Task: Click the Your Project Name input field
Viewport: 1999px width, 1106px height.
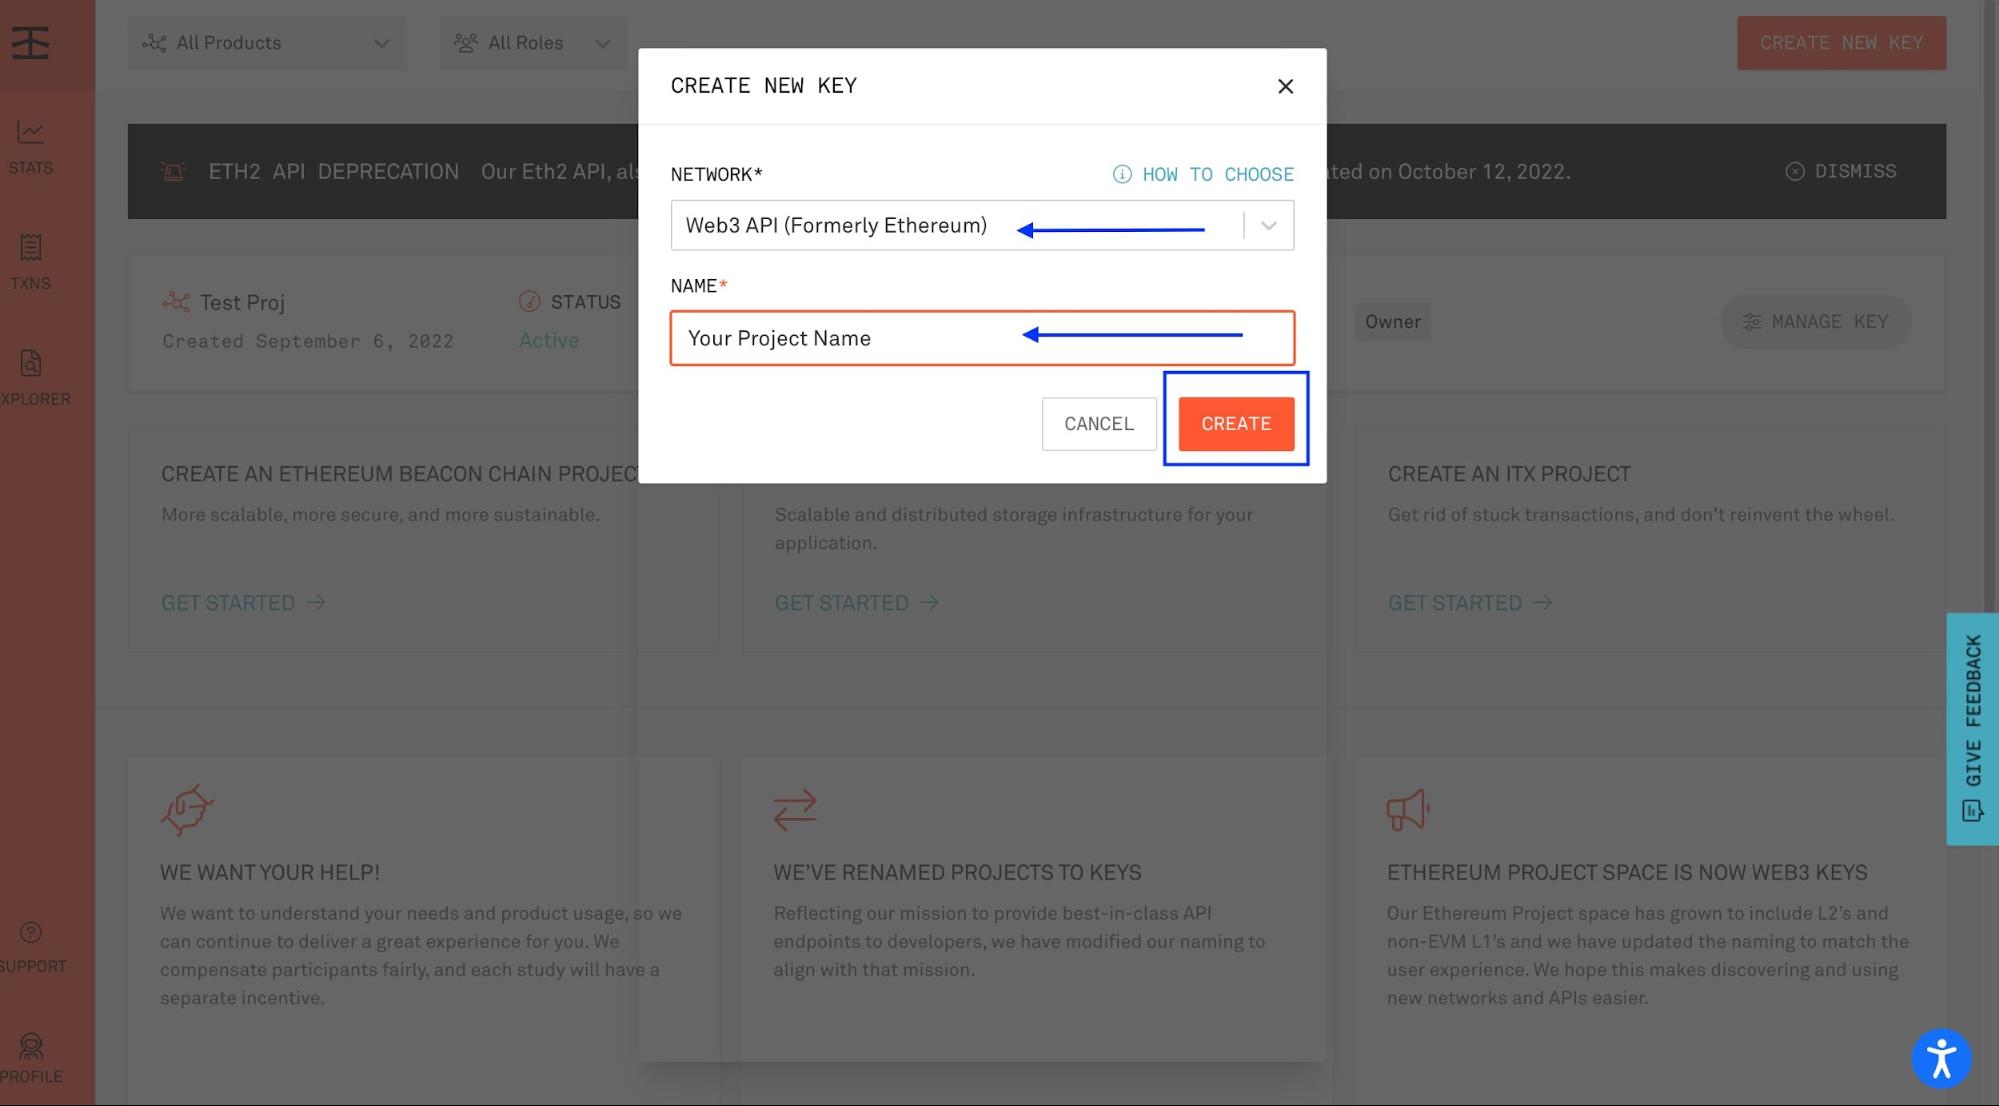Action: tap(980, 336)
